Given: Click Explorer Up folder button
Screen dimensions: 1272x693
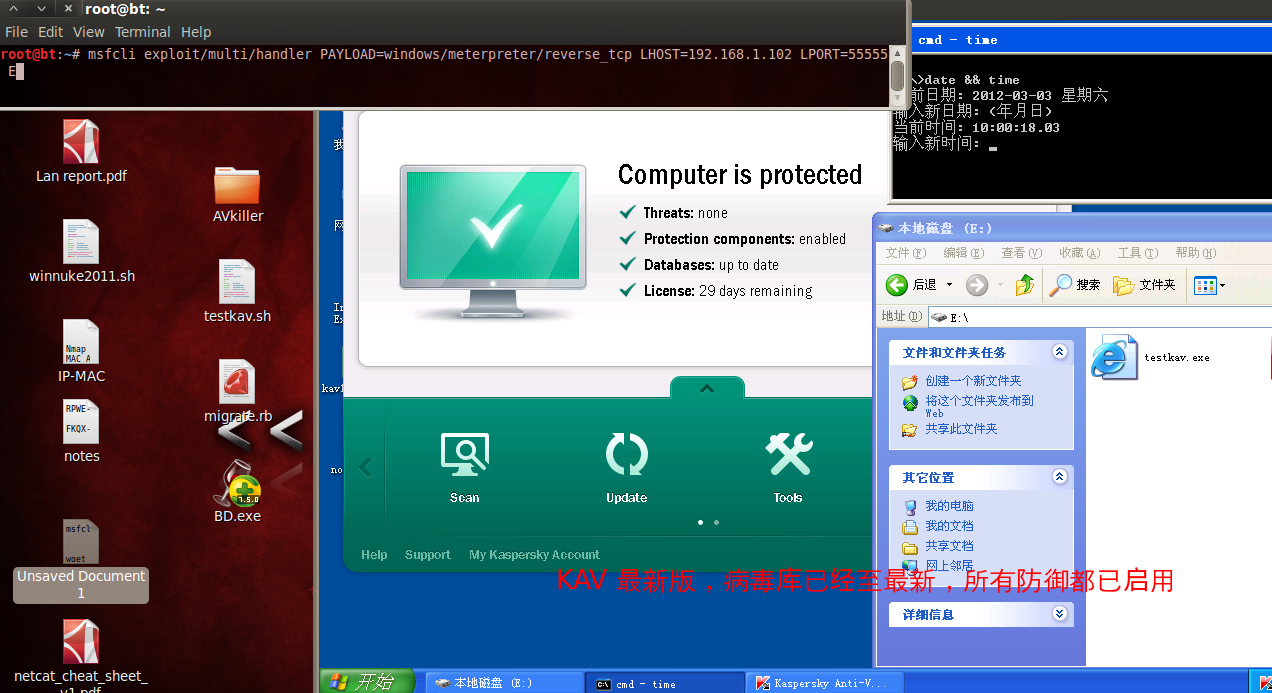Looking at the screenshot, I should tap(1025, 285).
